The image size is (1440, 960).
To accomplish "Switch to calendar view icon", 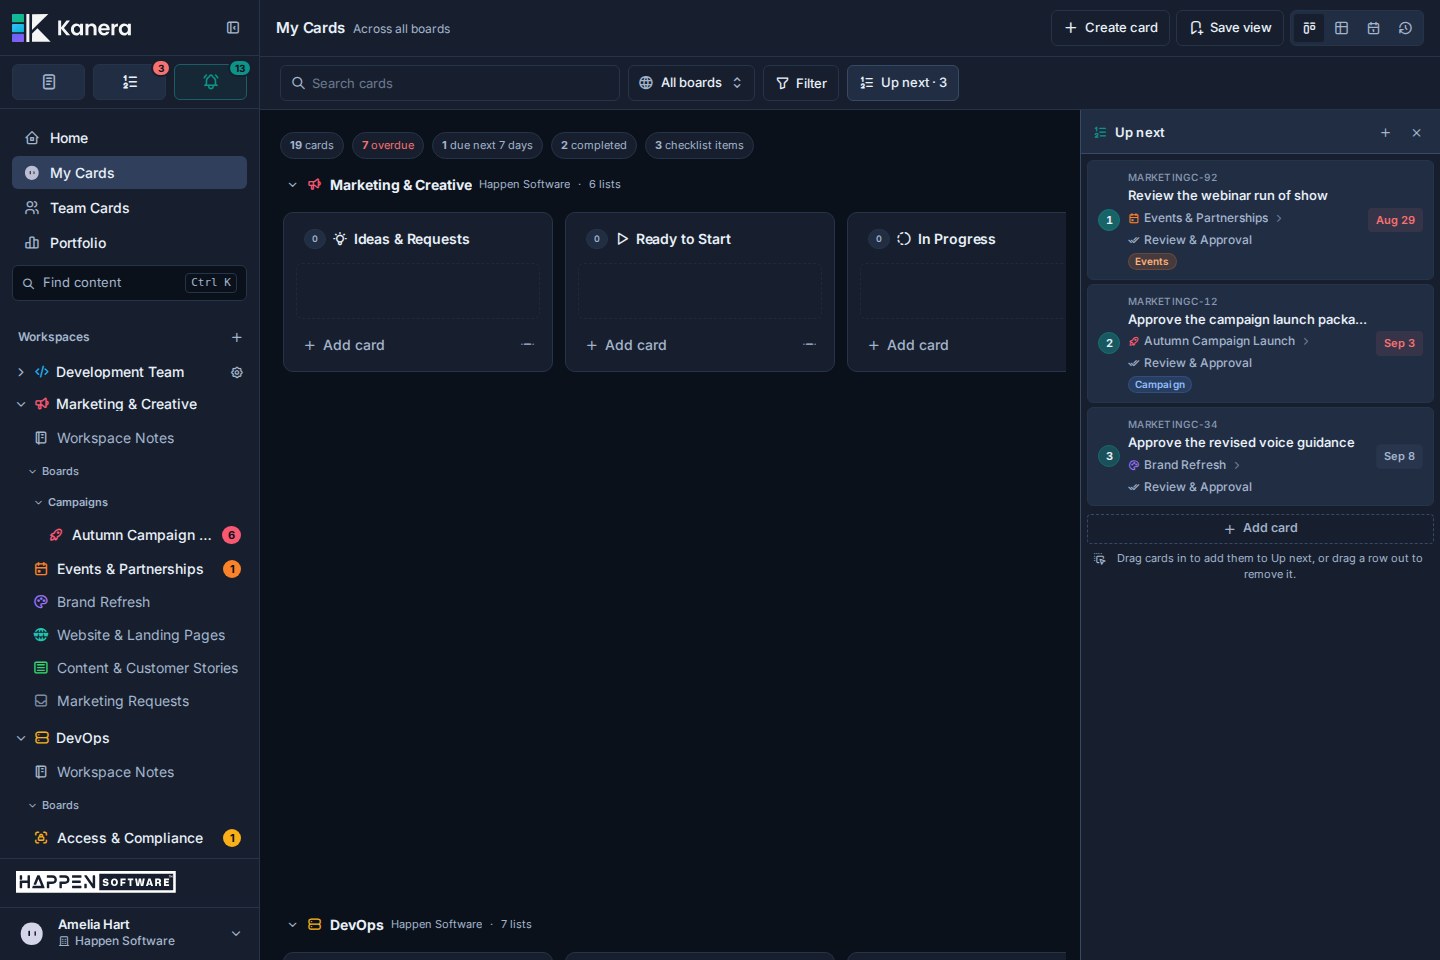I will [1373, 28].
